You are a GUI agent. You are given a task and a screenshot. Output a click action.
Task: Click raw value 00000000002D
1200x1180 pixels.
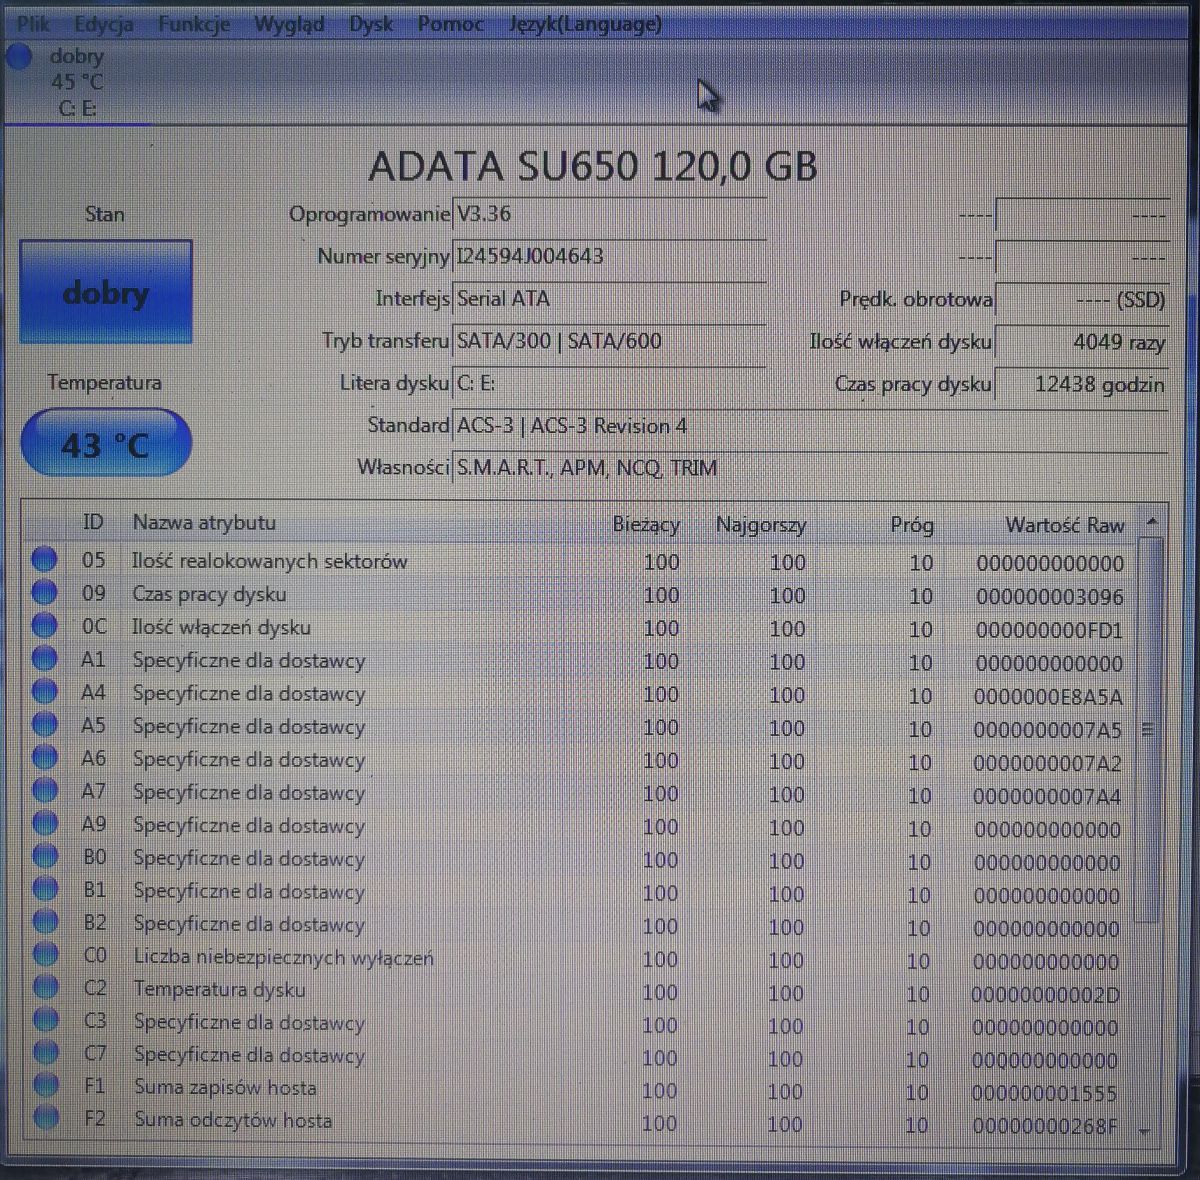[1045, 994]
